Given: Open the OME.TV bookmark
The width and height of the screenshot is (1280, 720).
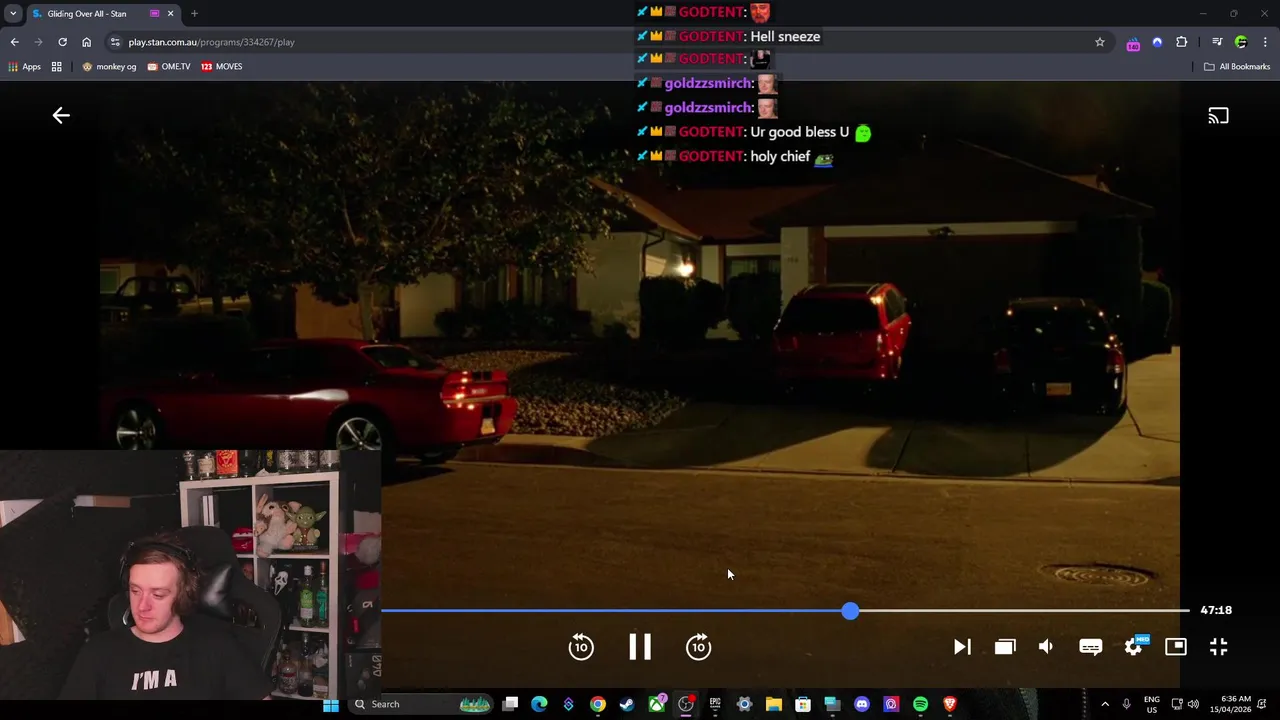Looking at the screenshot, I should pos(168,66).
